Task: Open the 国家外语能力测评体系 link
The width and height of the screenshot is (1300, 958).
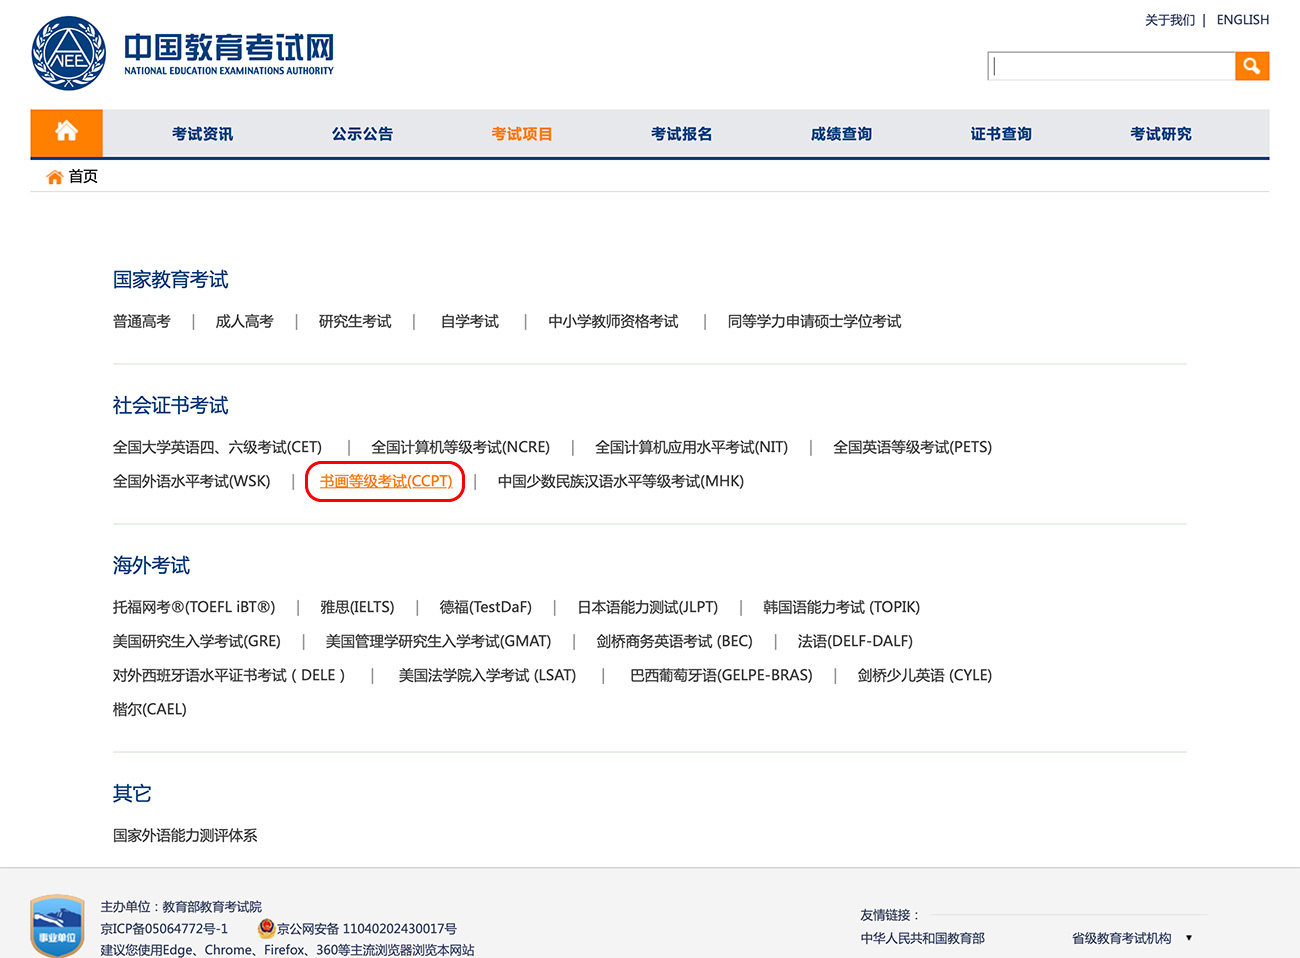Action: (185, 835)
